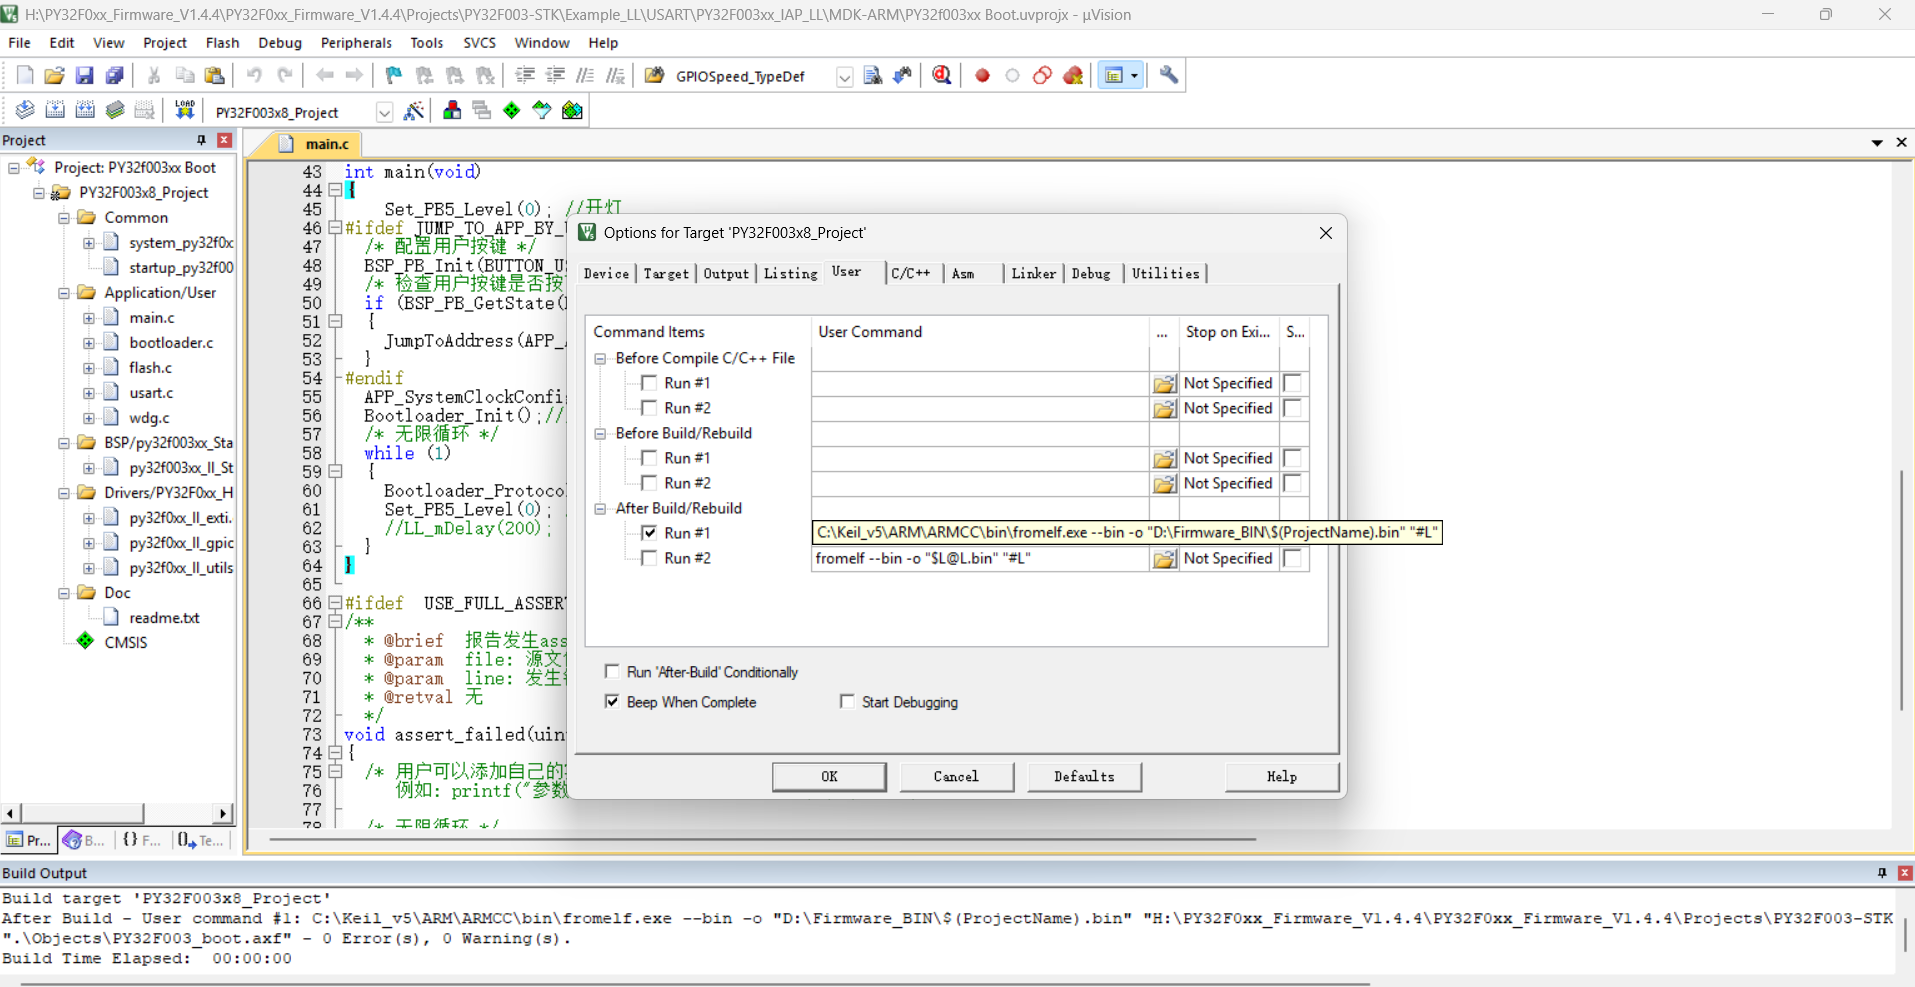This screenshot has height=987, width=1915.
Task: Click the Paste toolbar icon
Action: (x=214, y=75)
